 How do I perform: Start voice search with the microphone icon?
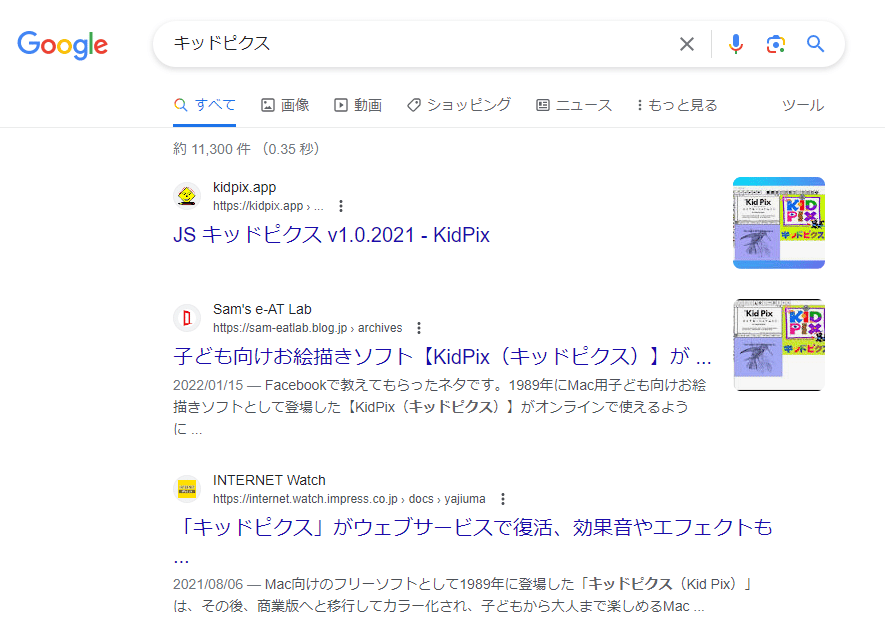pos(735,44)
